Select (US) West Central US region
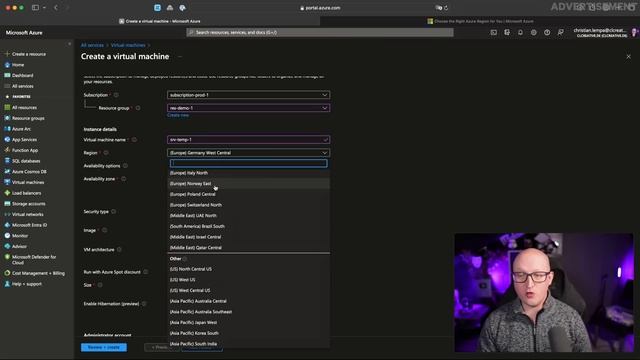640x360 pixels. pos(249,290)
